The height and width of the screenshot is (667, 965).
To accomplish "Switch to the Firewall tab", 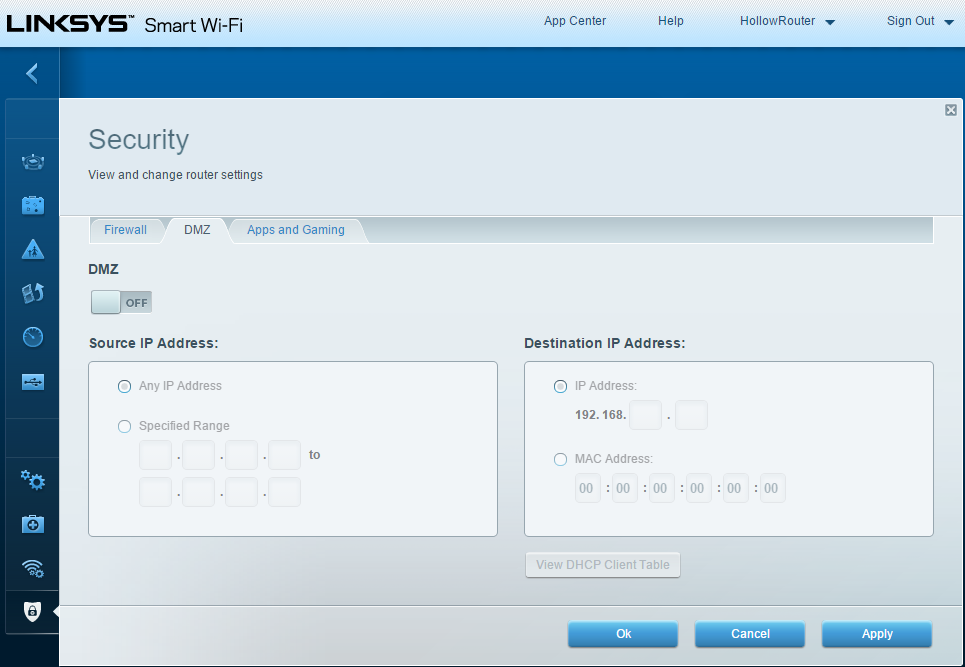I will coord(125,230).
